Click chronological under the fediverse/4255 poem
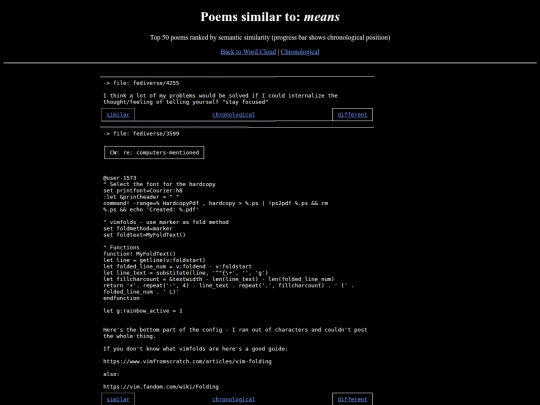Screen dimensions: 540x405 pyautogui.click(x=233, y=115)
